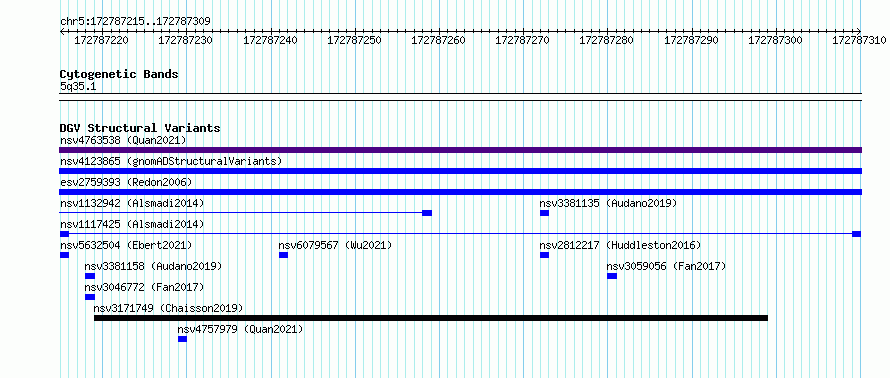Open nsv3381158 (Audano2019) label
890x378 pixels.
tap(153, 266)
